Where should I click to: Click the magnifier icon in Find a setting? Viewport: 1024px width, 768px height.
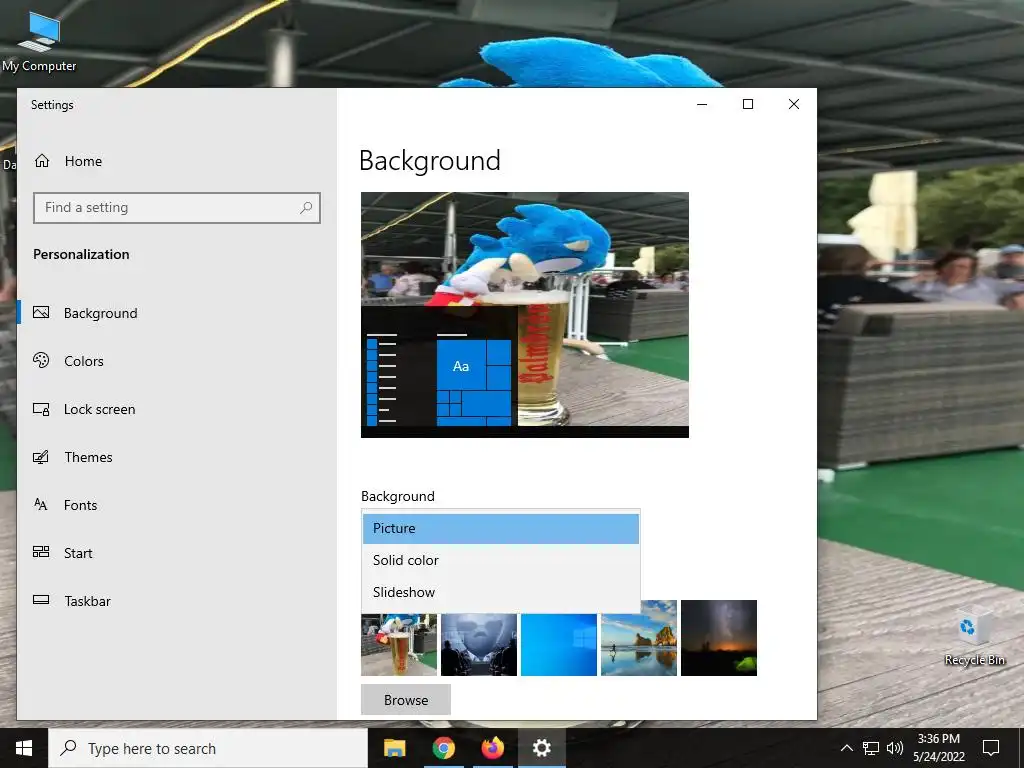(306, 208)
